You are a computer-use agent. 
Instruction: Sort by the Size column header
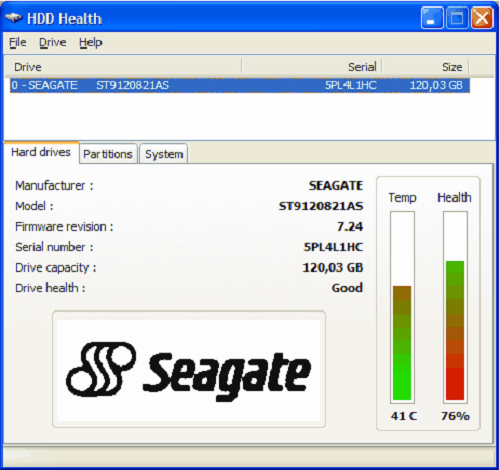pyautogui.click(x=425, y=67)
